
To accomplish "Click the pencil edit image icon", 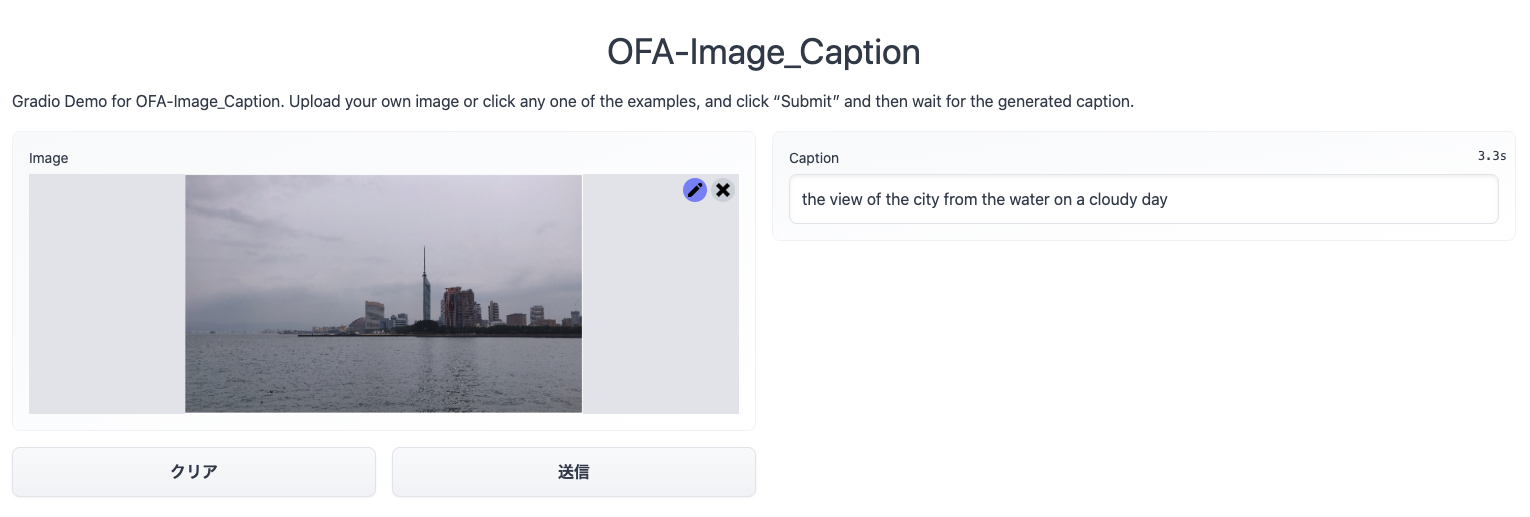I will click(x=695, y=190).
